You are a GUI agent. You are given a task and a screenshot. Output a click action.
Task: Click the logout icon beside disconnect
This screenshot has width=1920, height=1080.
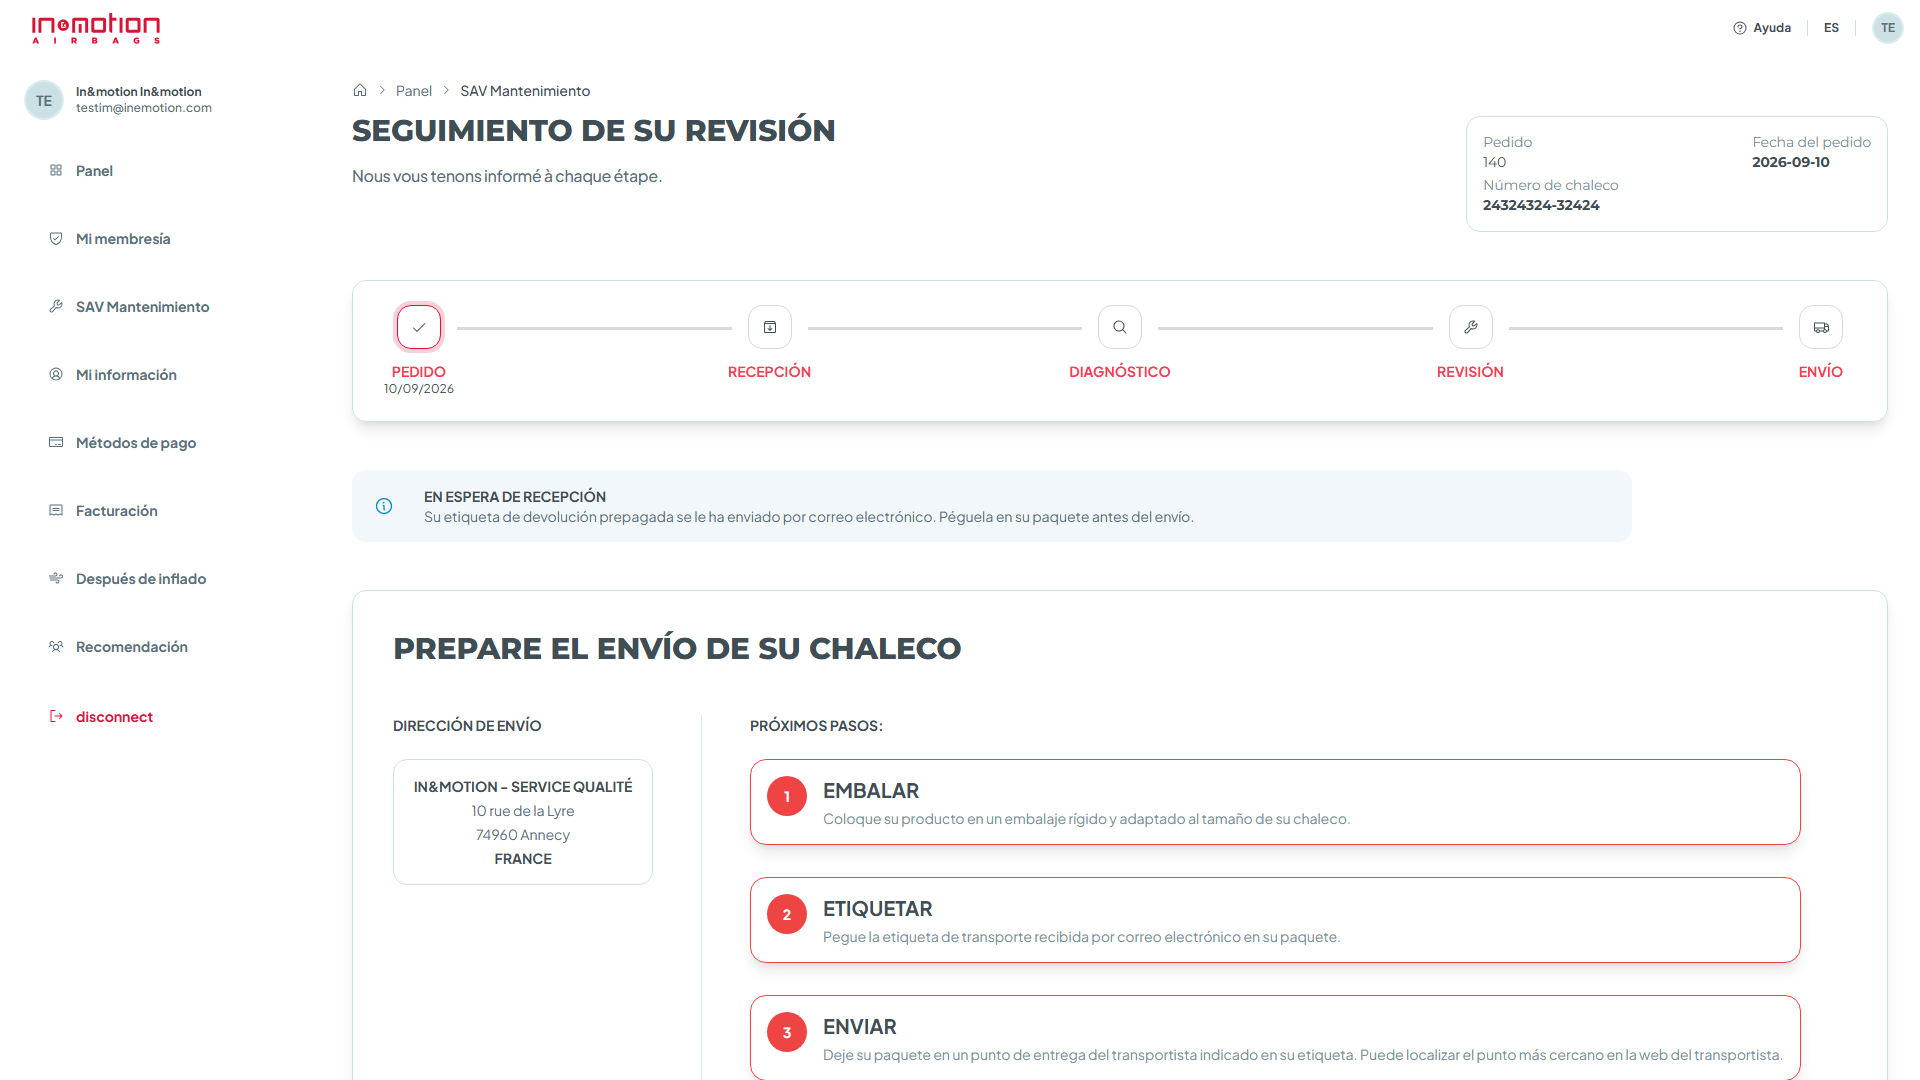click(x=56, y=716)
